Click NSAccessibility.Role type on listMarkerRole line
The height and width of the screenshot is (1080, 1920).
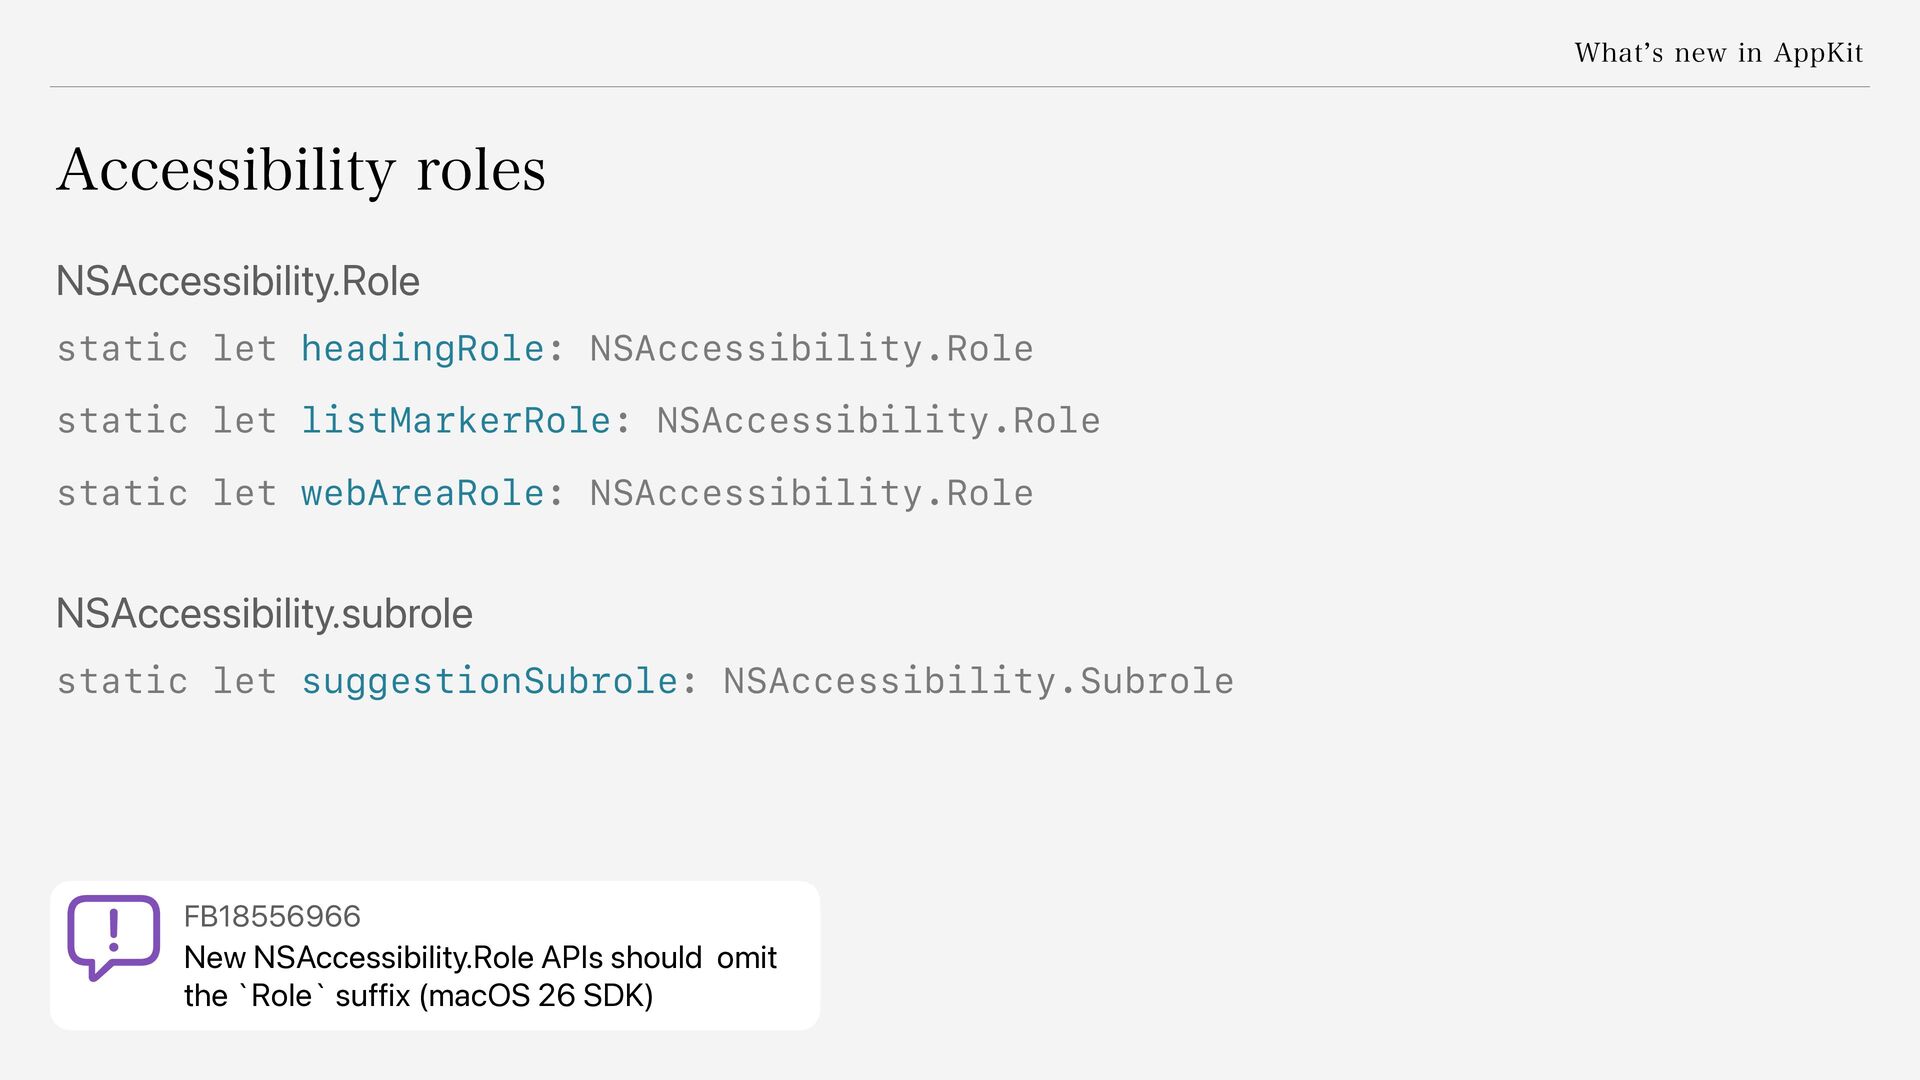click(878, 421)
